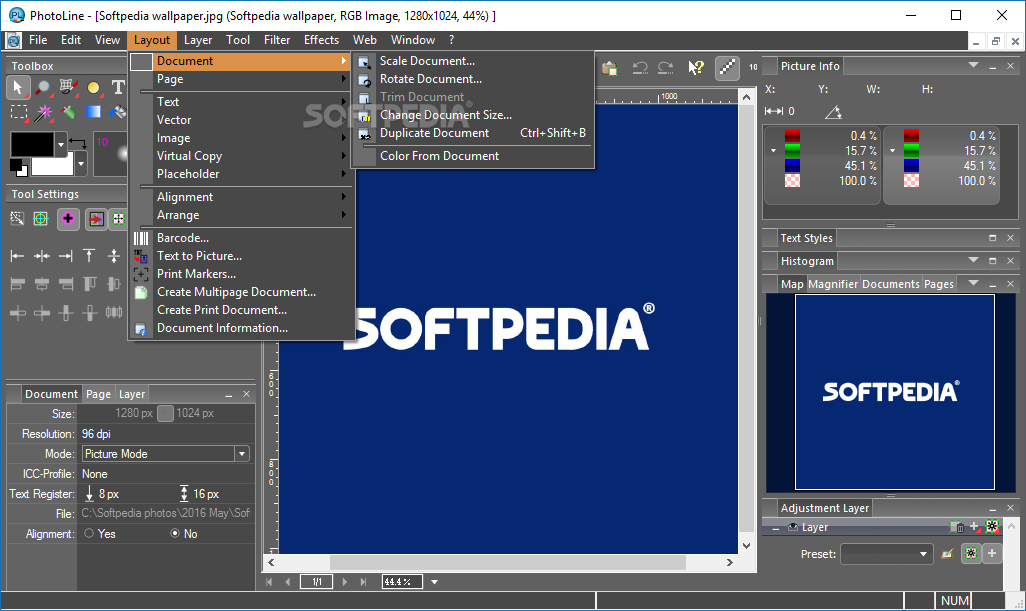Viewport: 1026px width, 611px height.
Task: Select the Text tool in Toolbox
Action: (118, 87)
